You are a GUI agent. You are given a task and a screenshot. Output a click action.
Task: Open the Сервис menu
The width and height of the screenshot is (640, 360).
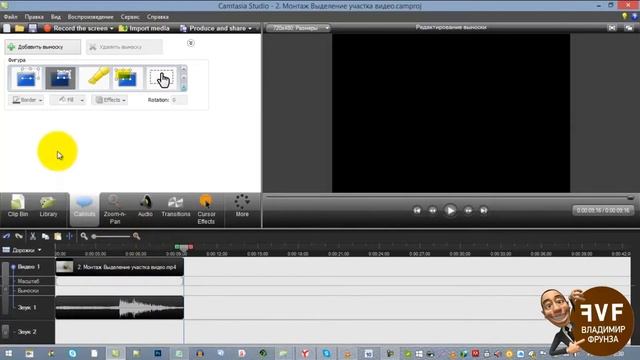[x=130, y=17]
